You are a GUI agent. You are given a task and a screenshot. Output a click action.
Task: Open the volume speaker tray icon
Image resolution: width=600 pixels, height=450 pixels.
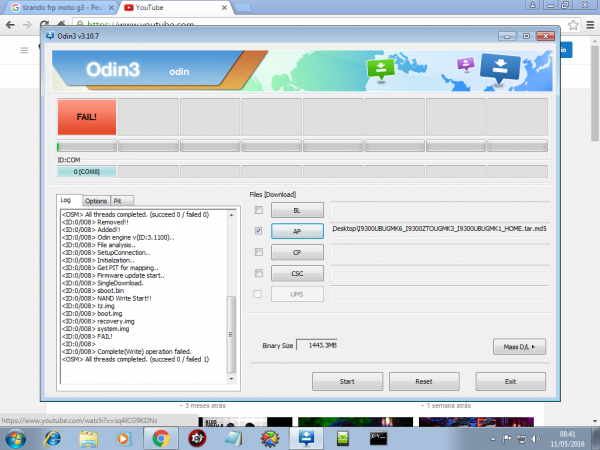[536, 439]
